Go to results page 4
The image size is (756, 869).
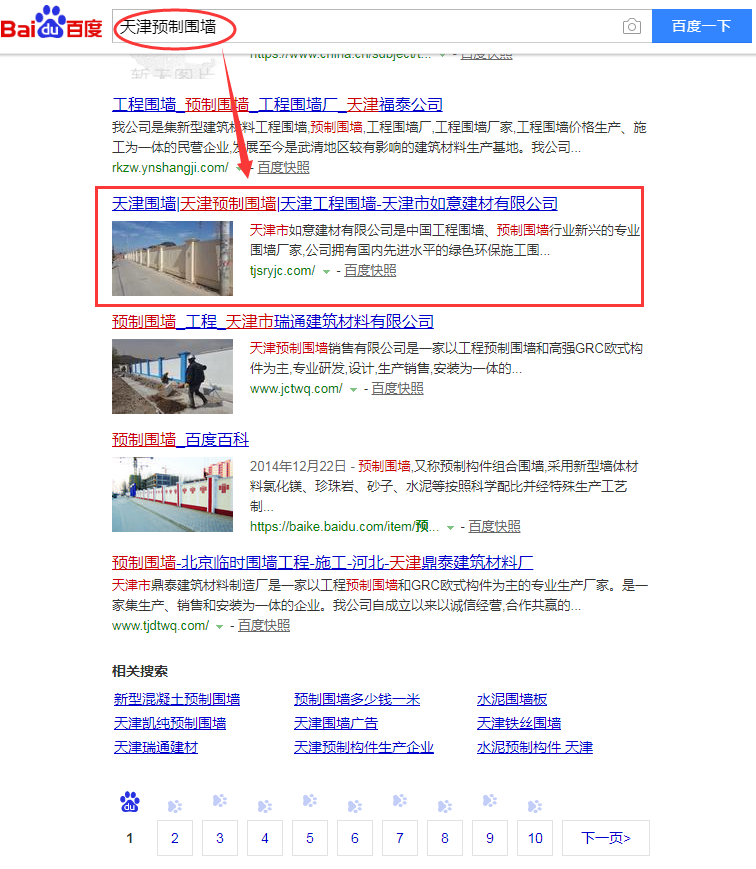(x=265, y=838)
